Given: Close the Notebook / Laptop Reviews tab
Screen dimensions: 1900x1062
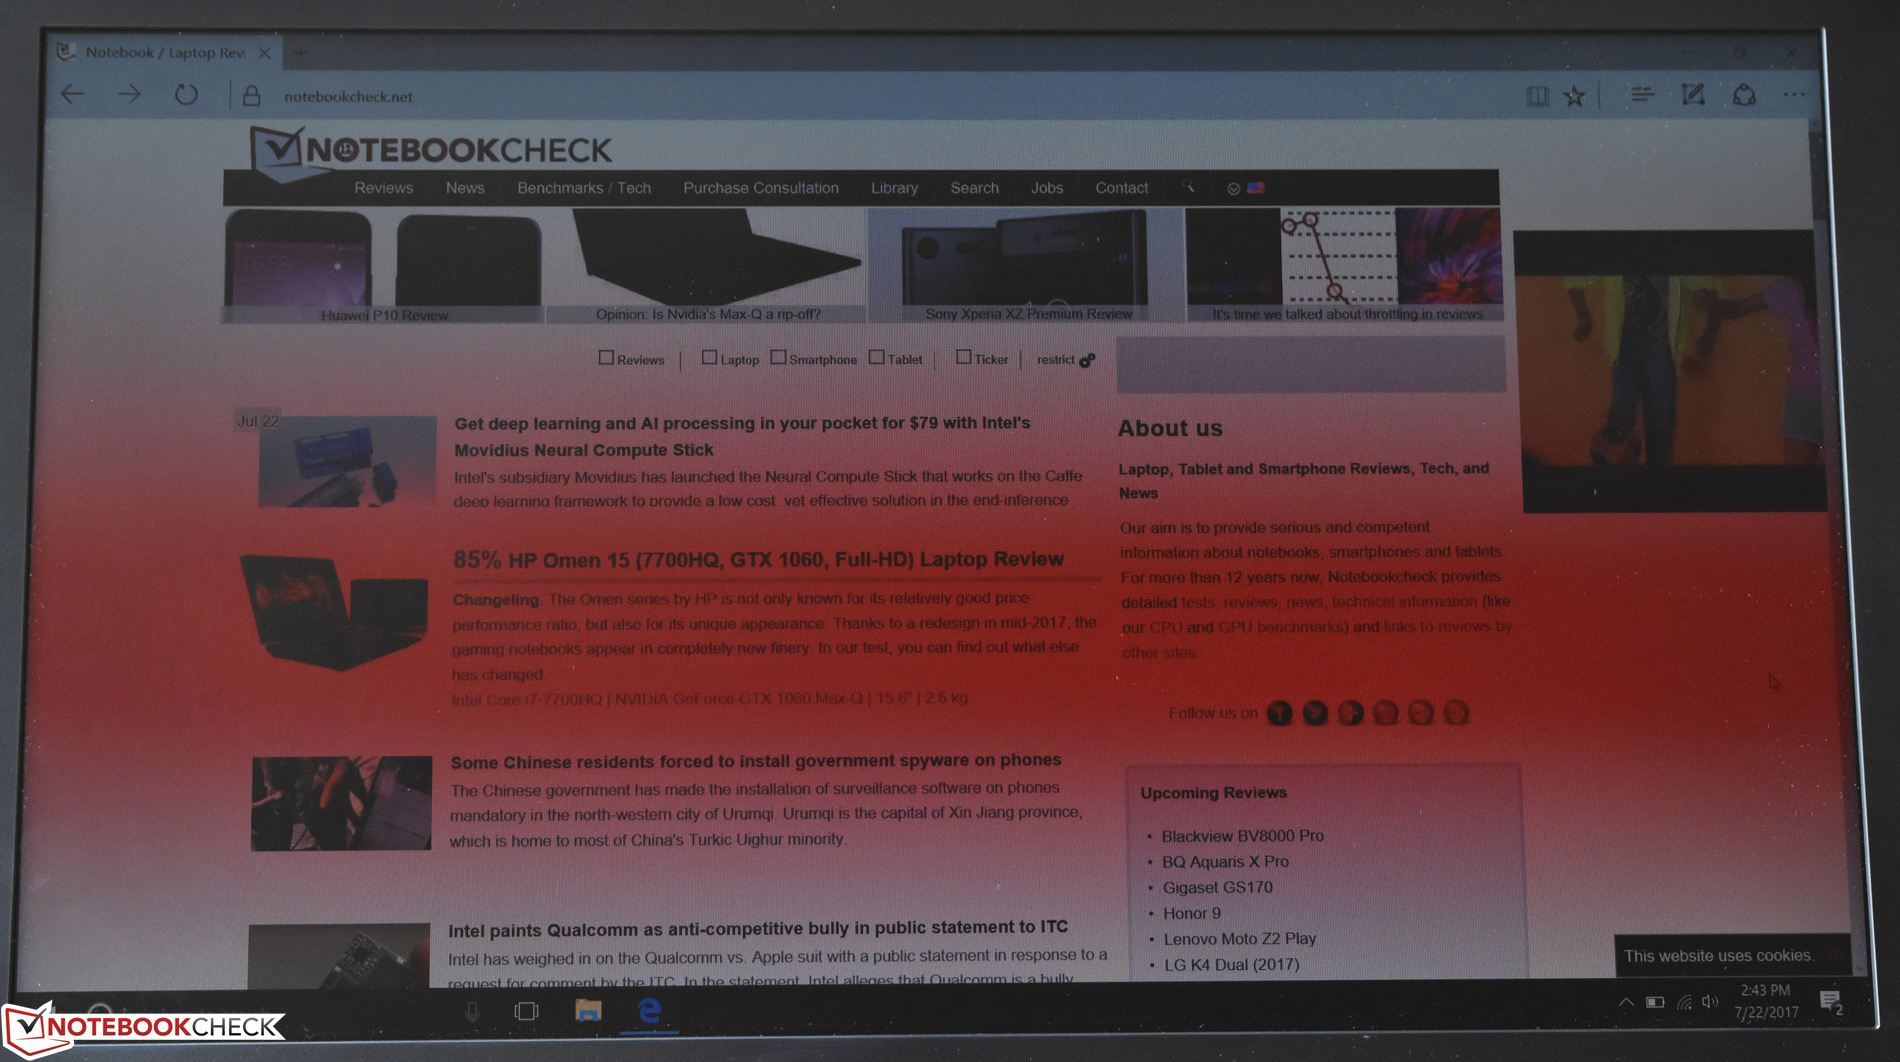Looking at the screenshot, I should click(264, 52).
